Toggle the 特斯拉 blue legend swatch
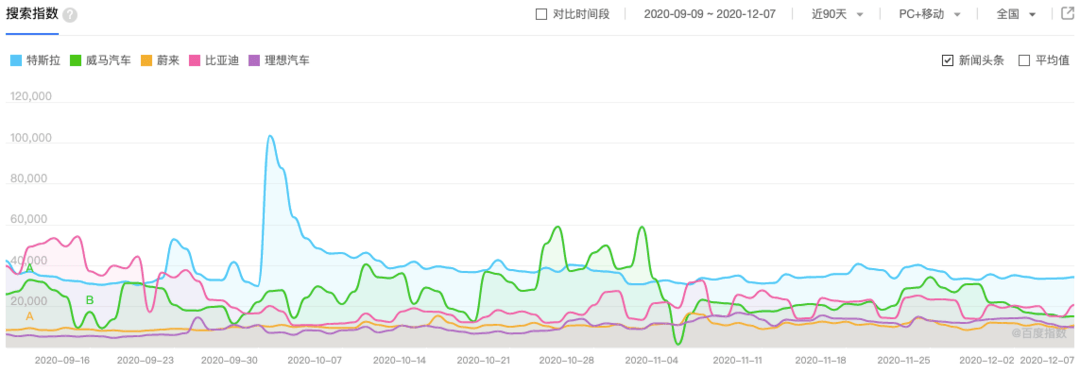 pyautogui.click(x=16, y=61)
